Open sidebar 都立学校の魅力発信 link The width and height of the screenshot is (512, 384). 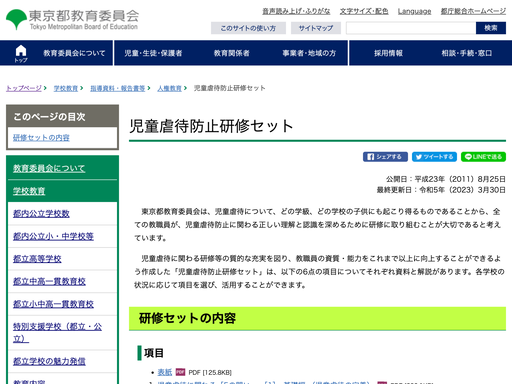(x=49, y=361)
